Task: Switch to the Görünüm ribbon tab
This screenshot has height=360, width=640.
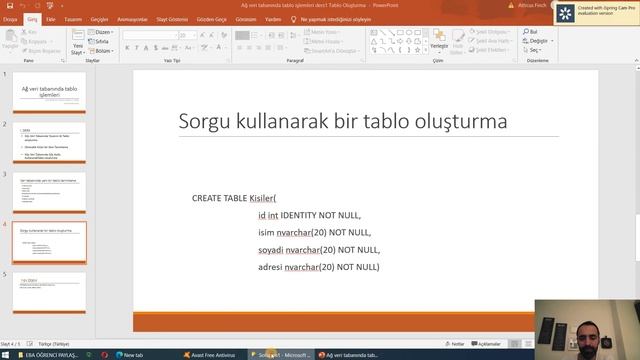Action: click(x=246, y=19)
